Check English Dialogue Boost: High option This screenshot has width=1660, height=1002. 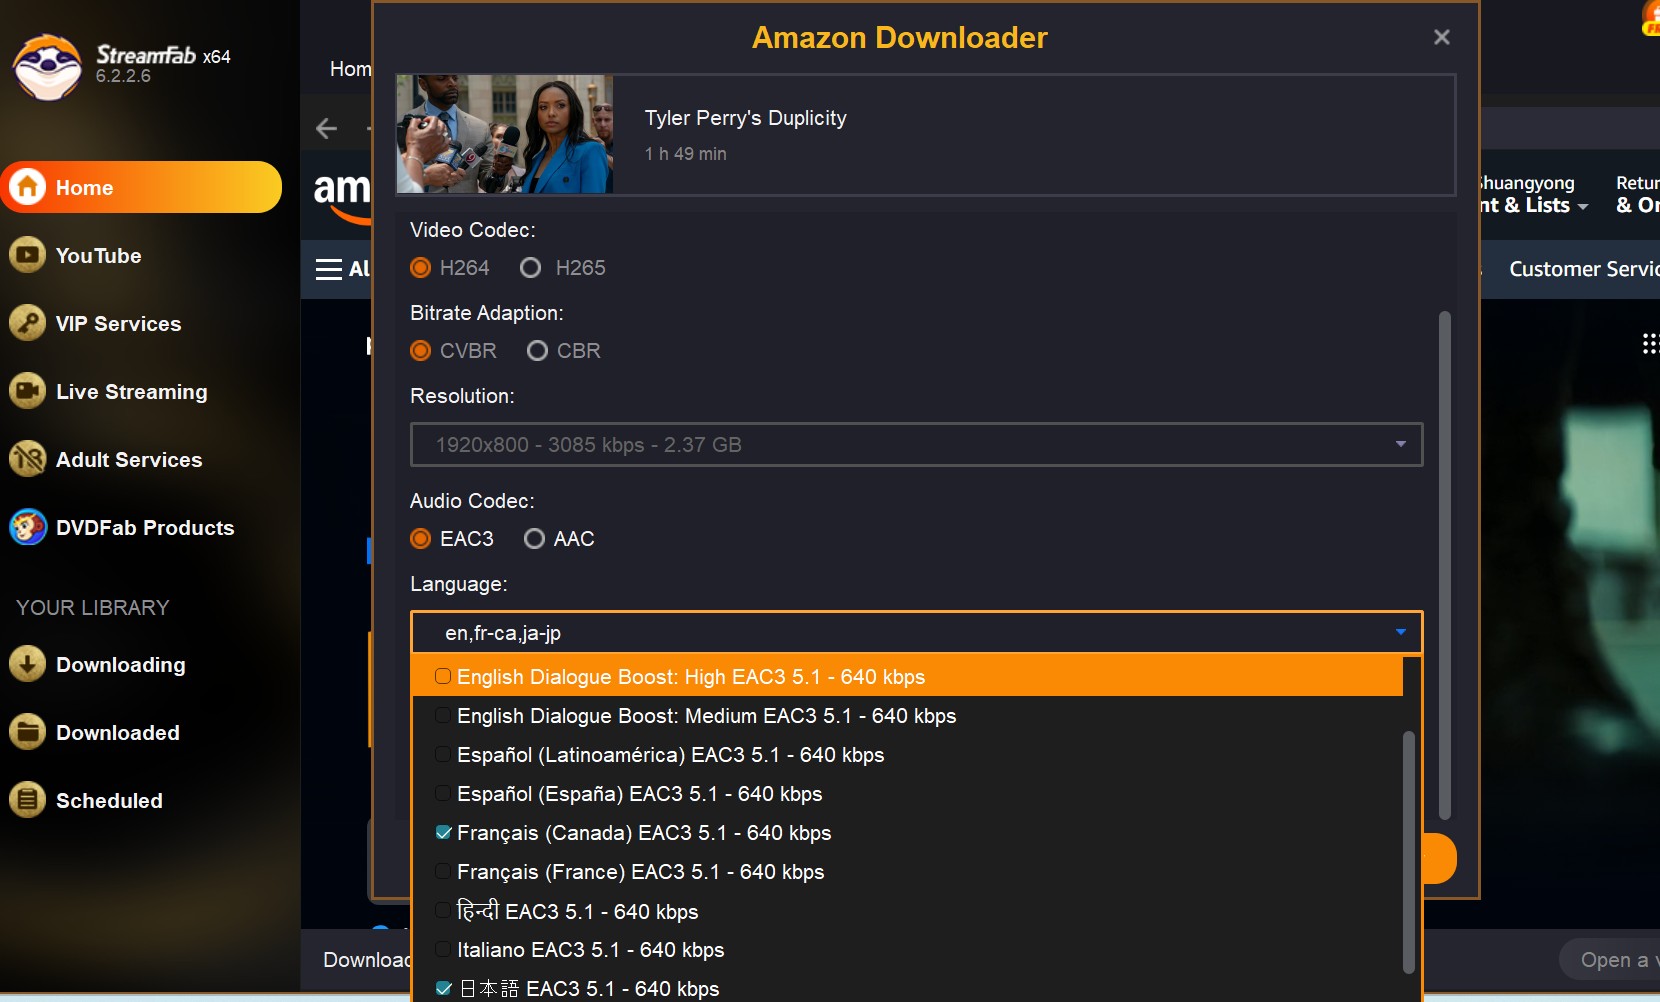click(443, 677)
